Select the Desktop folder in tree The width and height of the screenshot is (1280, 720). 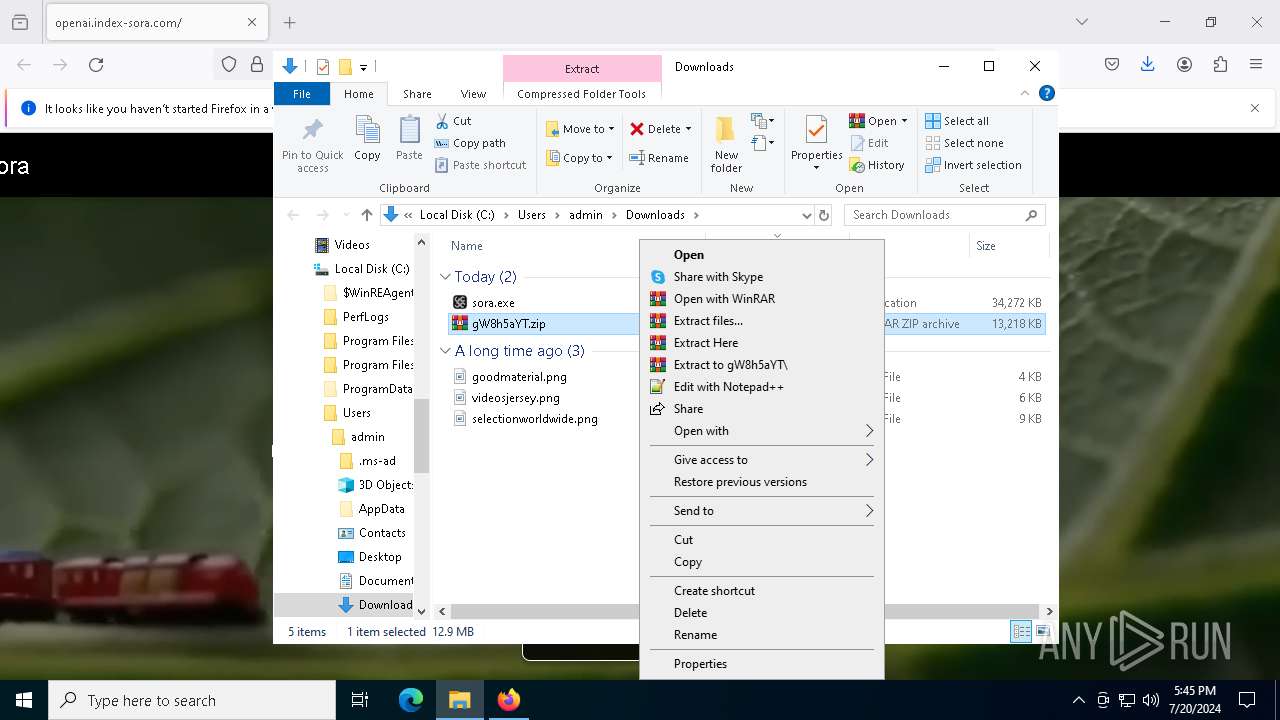click(380, 557)
